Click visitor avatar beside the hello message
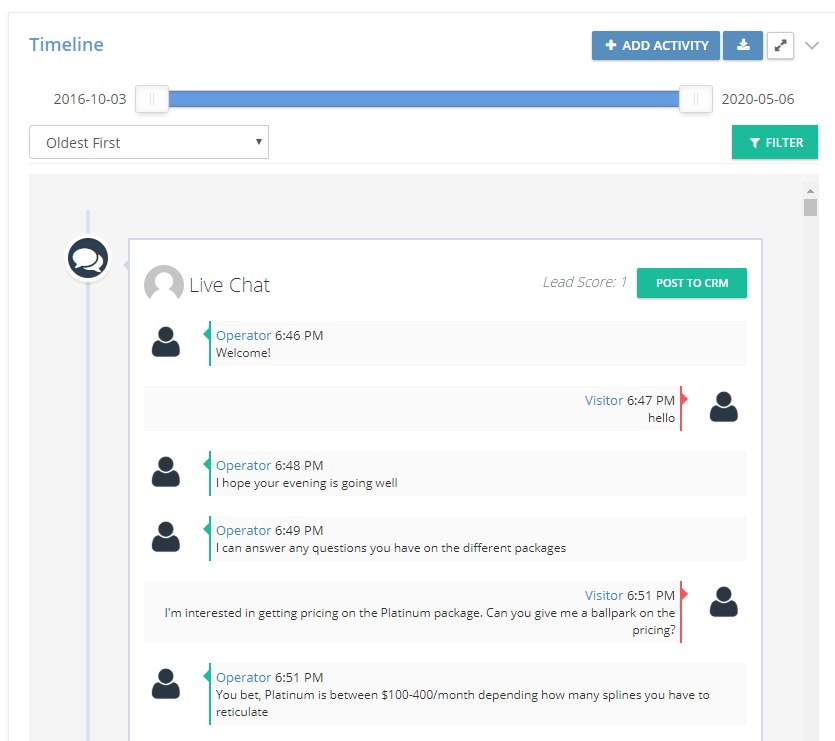The width and height of the screenshot is (835, 741). [724, 406]
